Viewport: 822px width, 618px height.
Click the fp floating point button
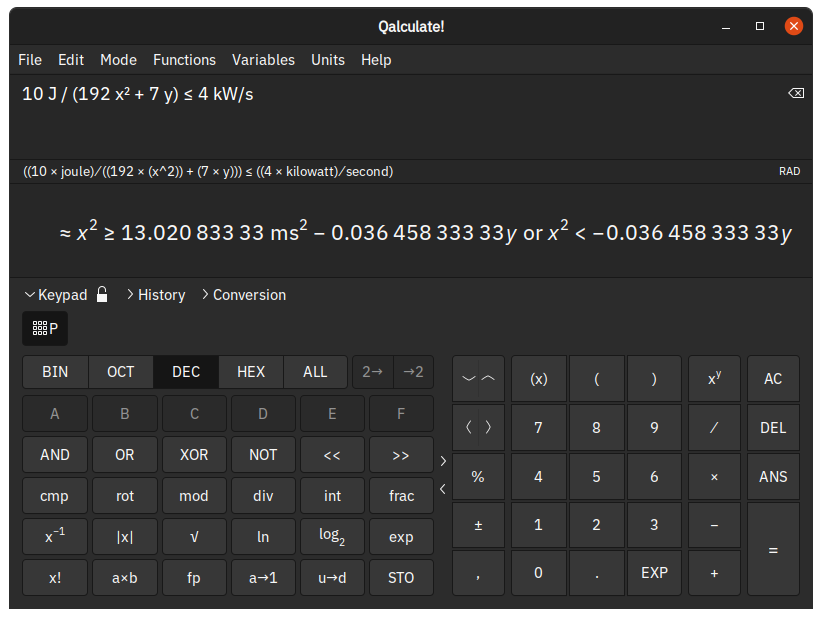[x=194, y=577]
